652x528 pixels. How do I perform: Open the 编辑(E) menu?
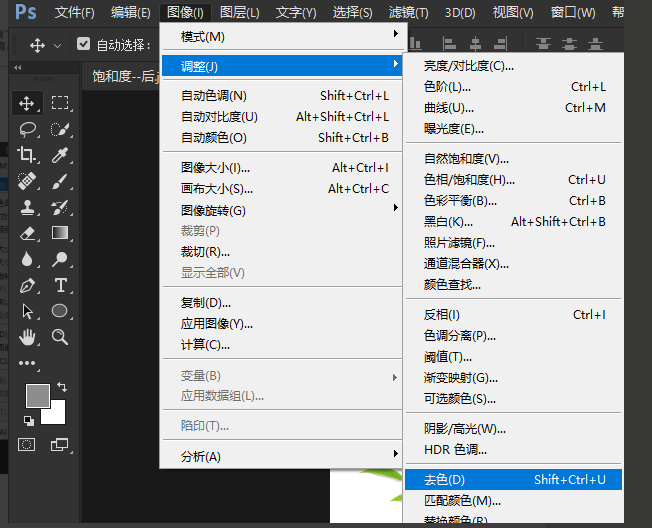131,12
